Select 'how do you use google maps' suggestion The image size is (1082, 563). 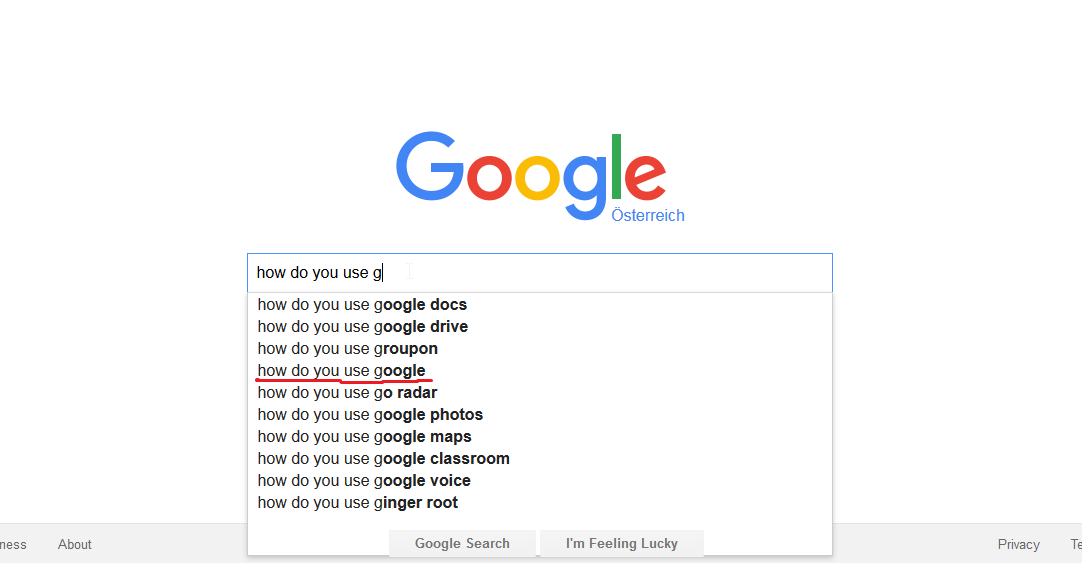[x=540, y=437]
